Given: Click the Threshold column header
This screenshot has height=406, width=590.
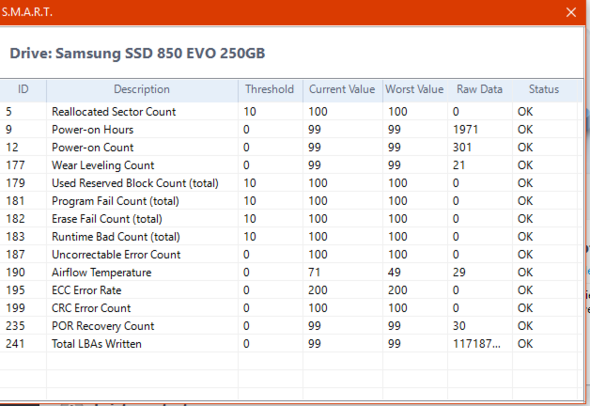Looking at the screenshot, I should coord(270,90).
